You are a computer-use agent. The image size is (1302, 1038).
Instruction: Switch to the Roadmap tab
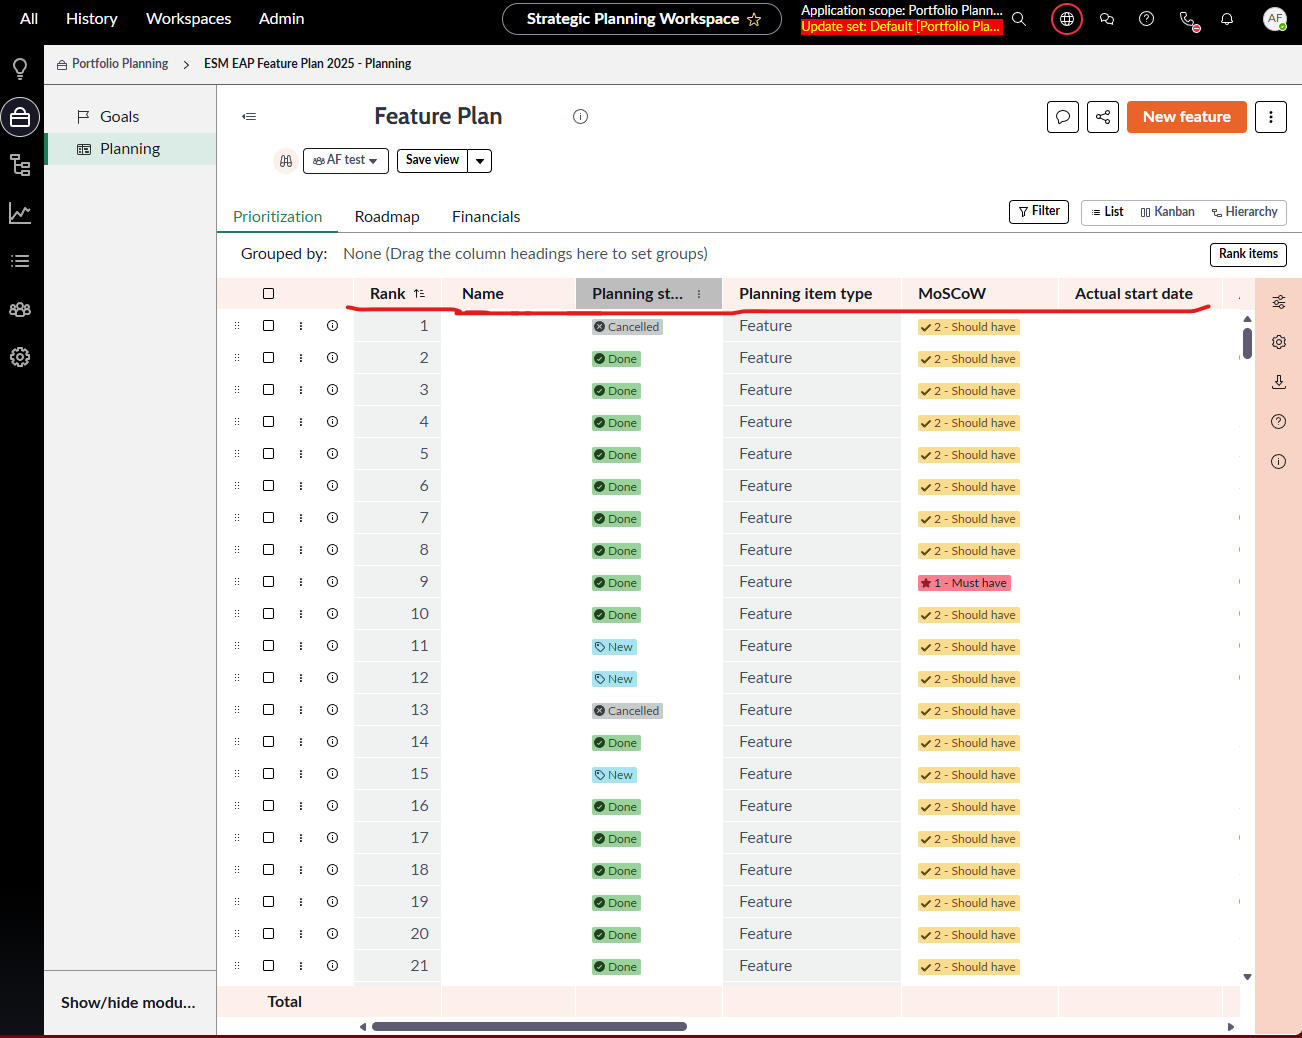click(x=387, y=217)
